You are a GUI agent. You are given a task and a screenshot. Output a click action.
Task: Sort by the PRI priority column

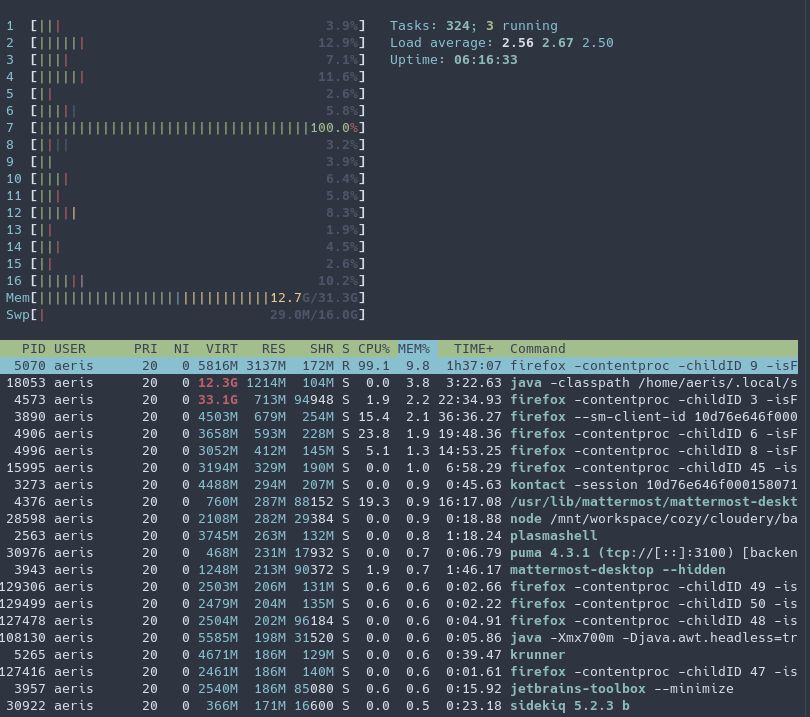tap(145, 349)
